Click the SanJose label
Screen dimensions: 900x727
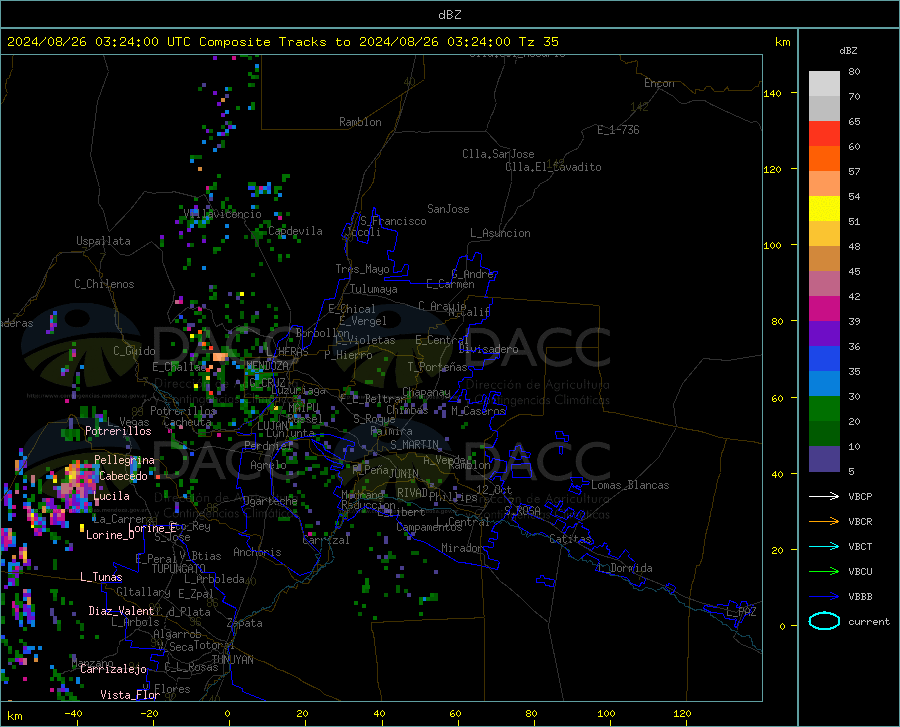[448, 209]
